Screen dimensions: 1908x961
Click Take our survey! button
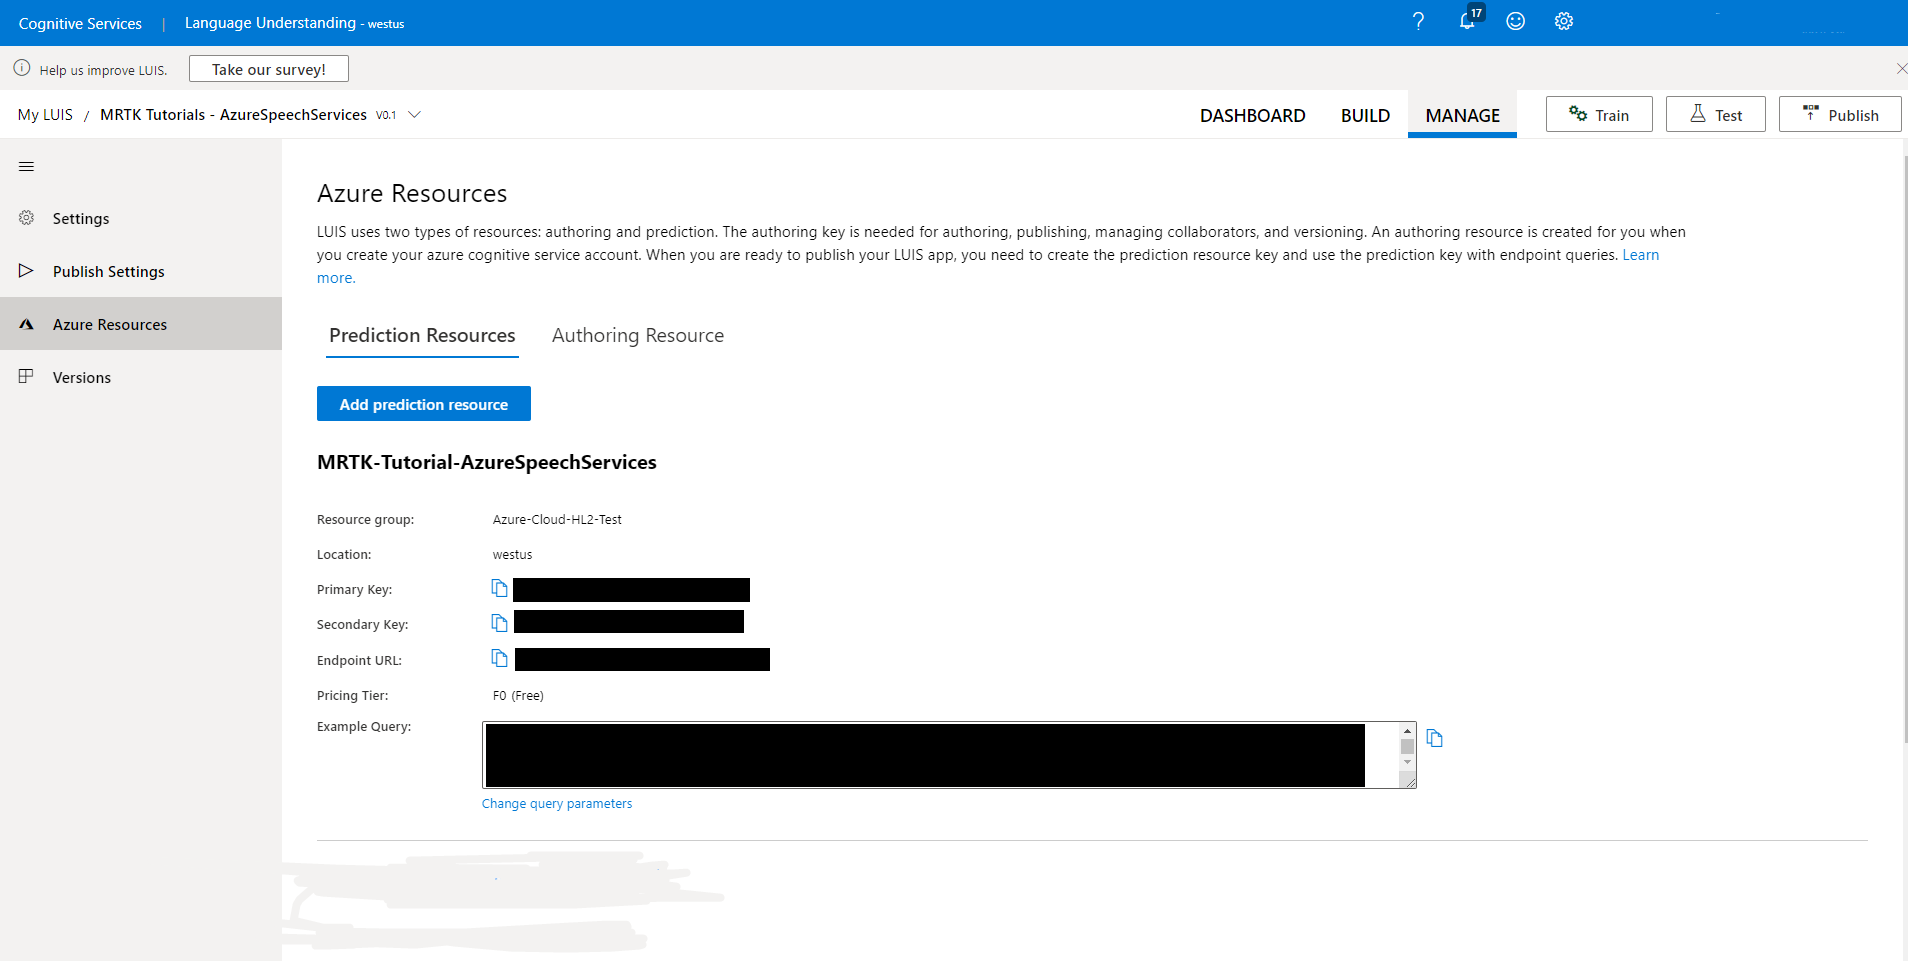[x=269, y=69]
